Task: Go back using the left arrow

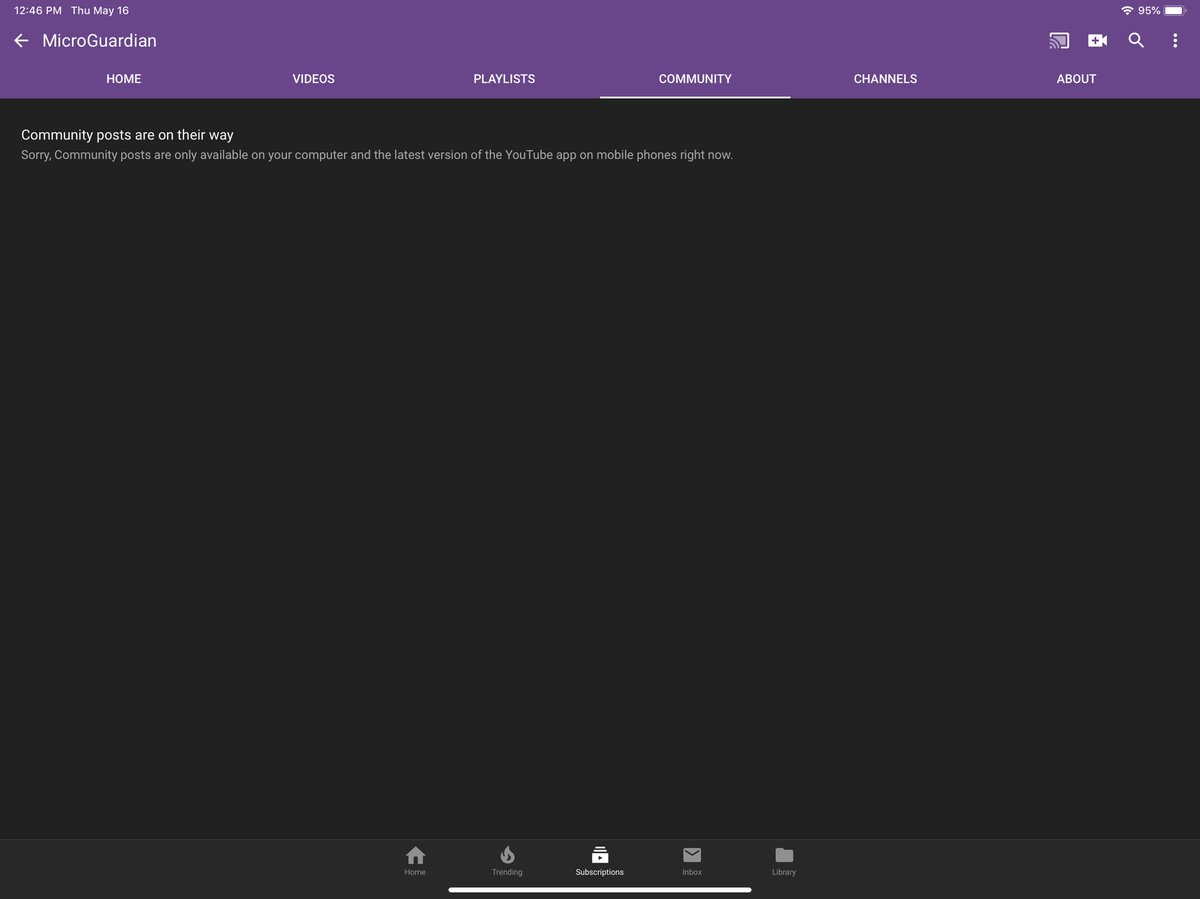Action: coord(21,41)
